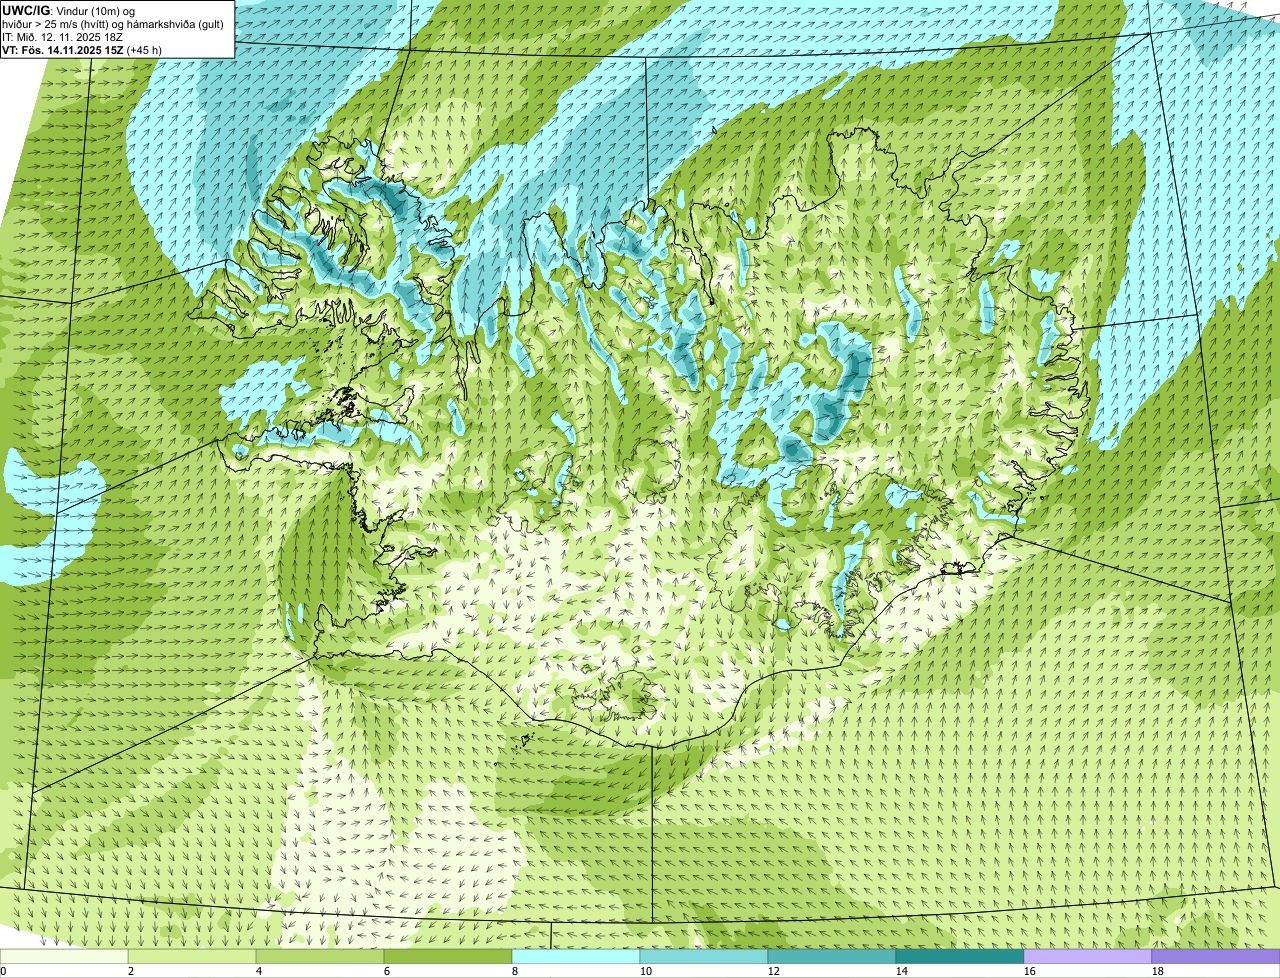The width and height of the screenshot is (1280, 978).
Task: Click the 16–18 m/s light purple legend swatch
Action: (1088, 957)
